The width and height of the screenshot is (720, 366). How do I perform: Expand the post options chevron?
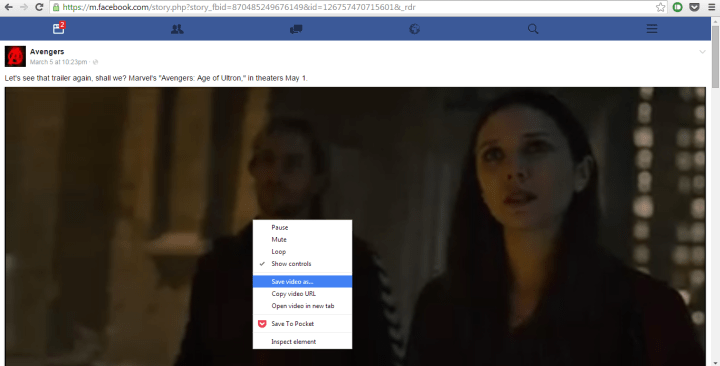click(x=703, y=52)
